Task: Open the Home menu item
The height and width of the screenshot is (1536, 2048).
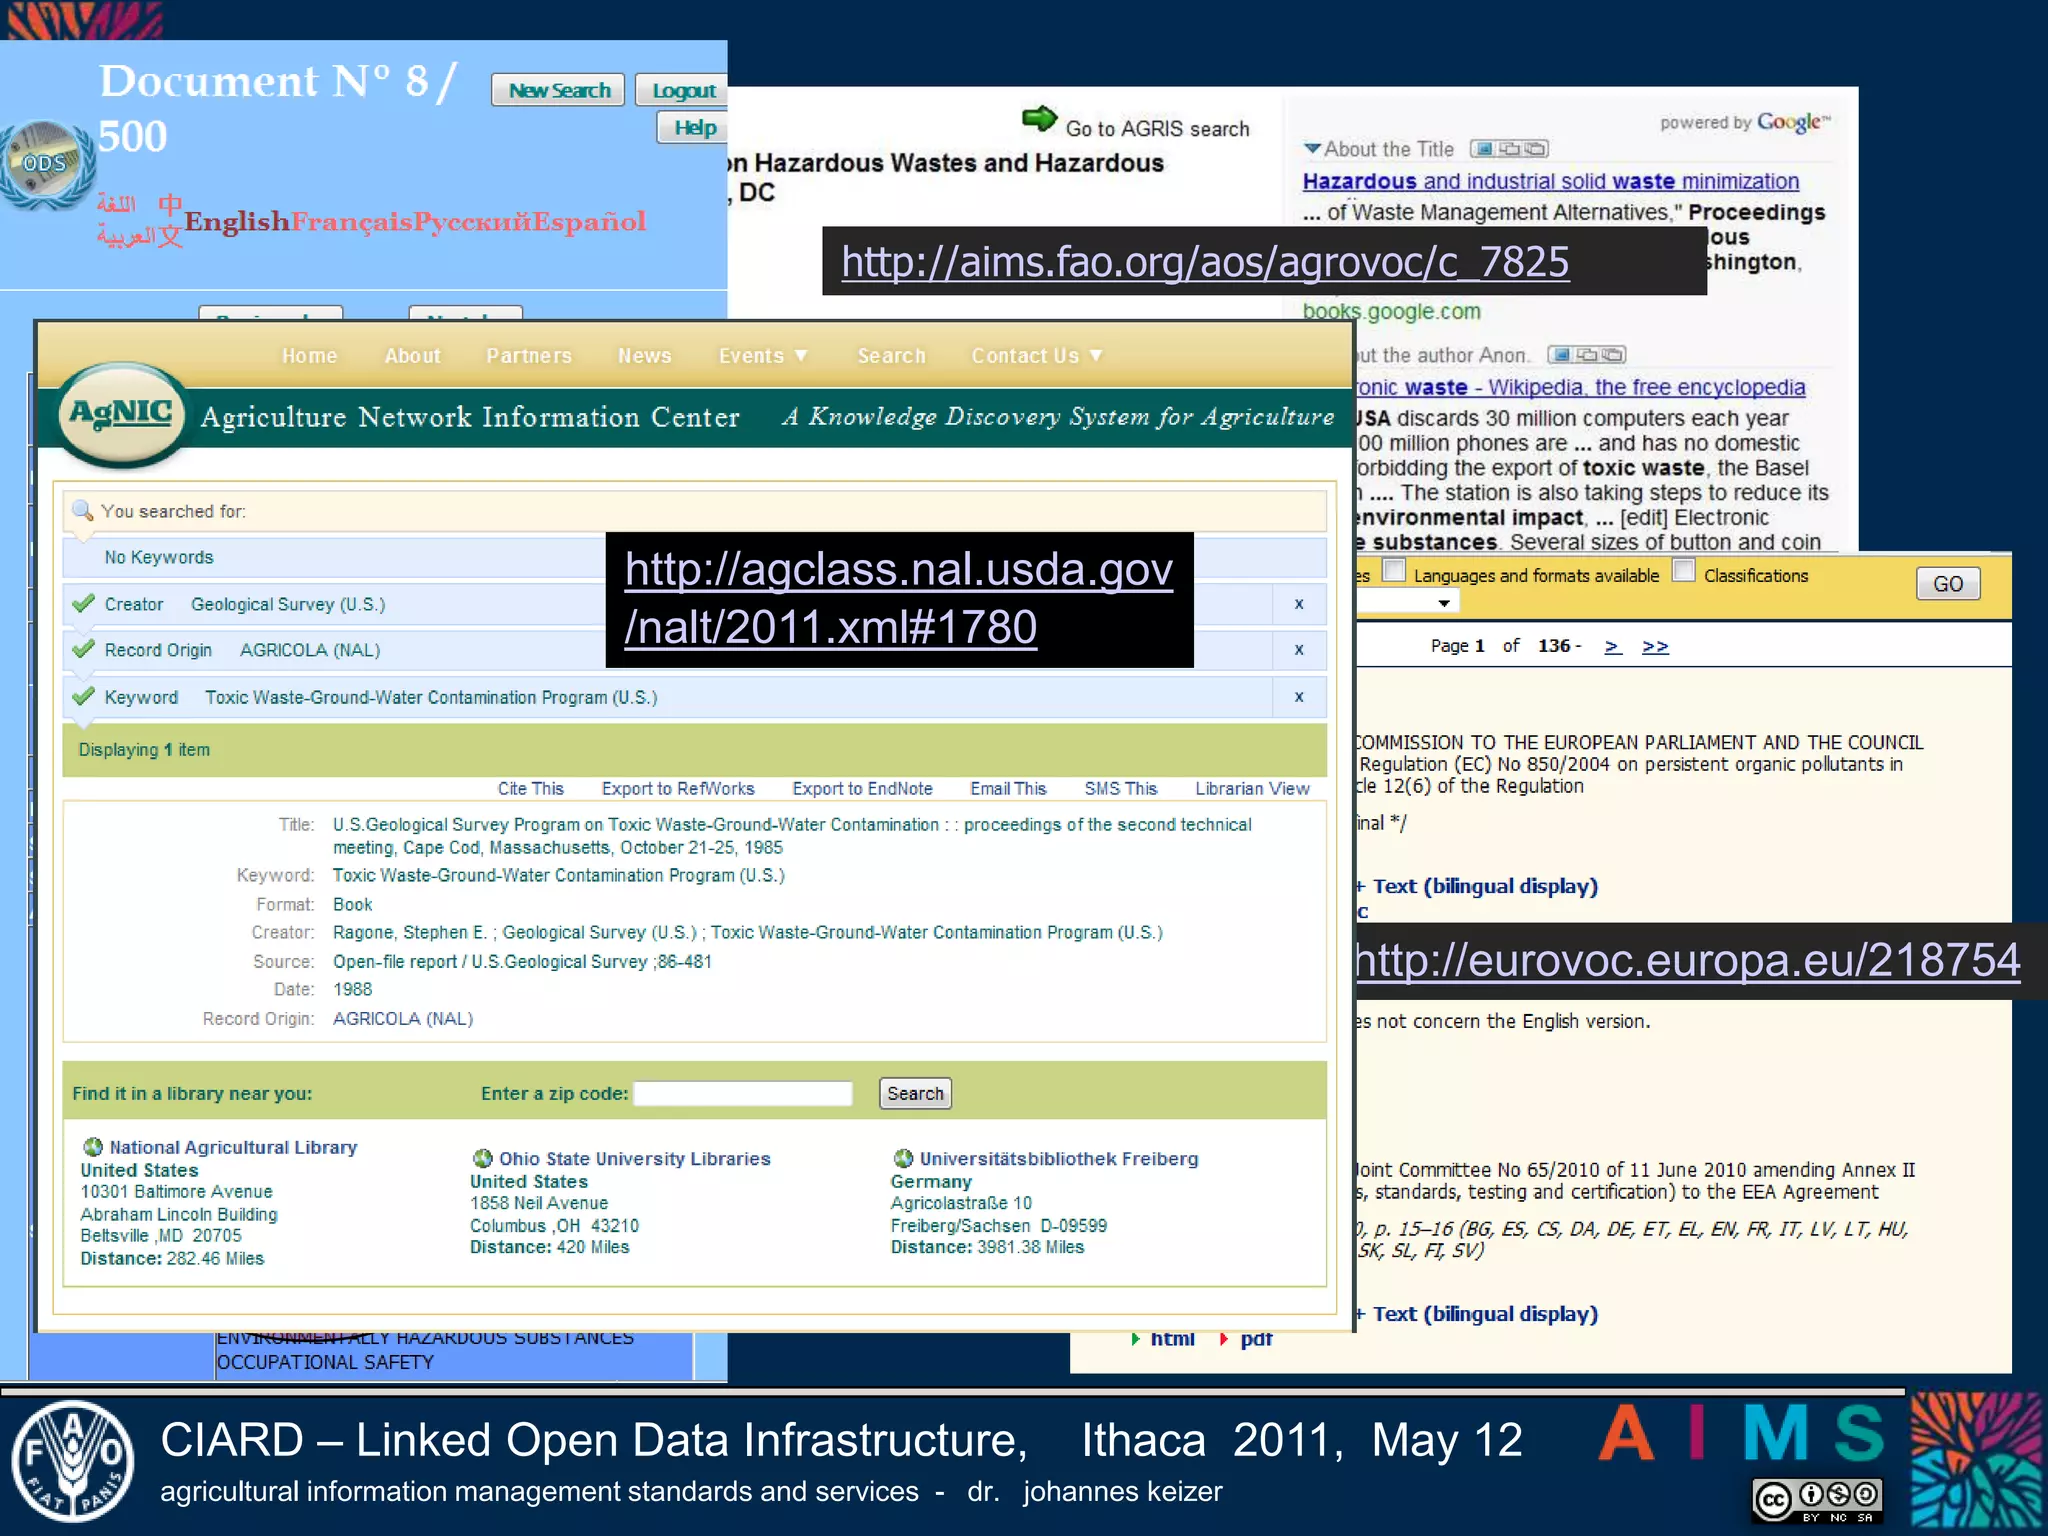Action: (x=309, y=356)
